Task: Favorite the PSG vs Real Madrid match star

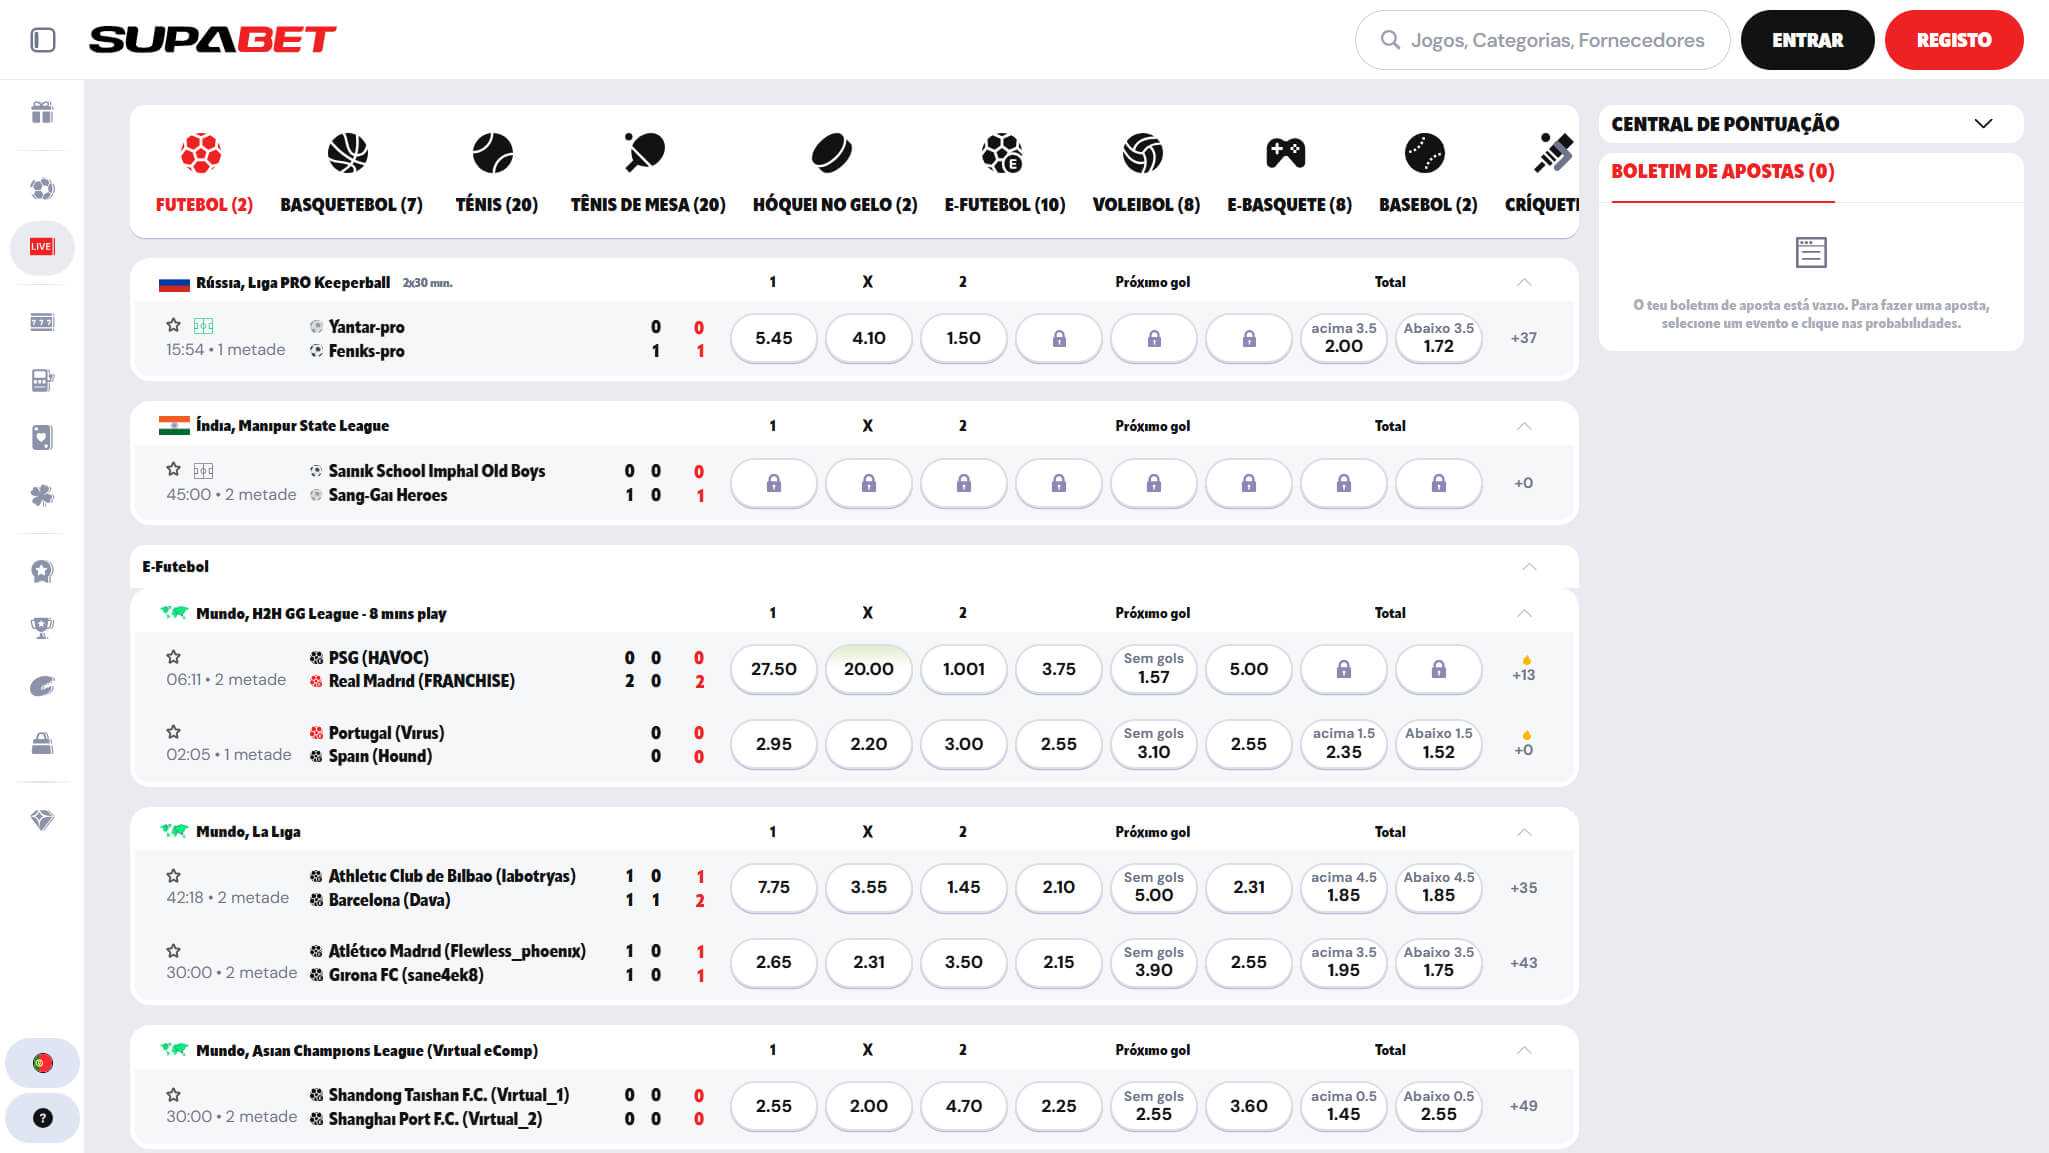Action: point(173,657)
